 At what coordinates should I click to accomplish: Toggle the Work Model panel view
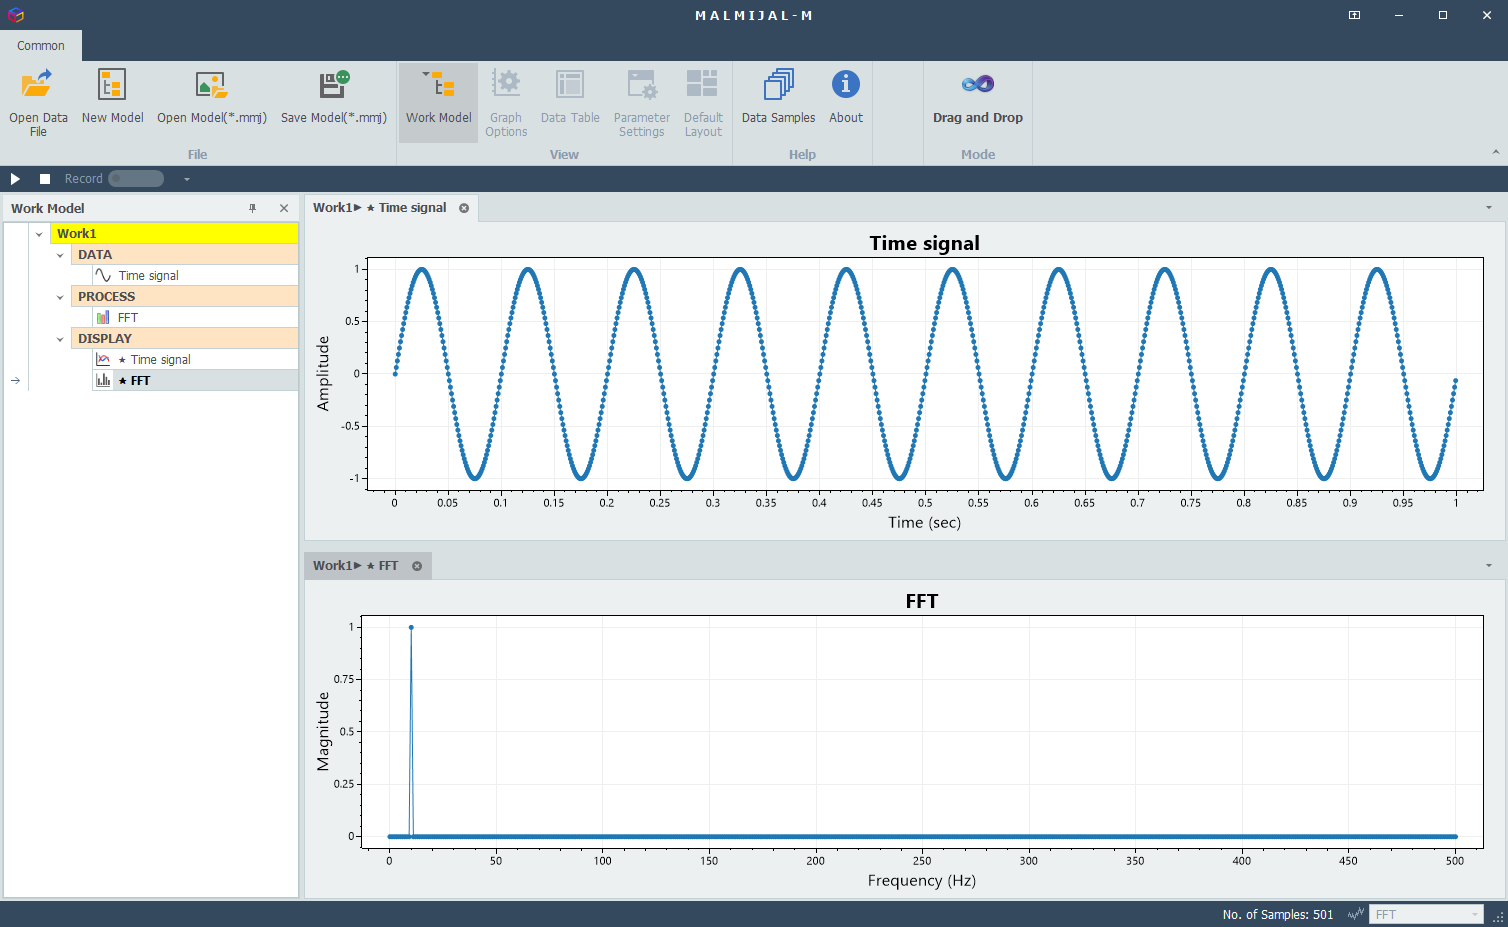pos(438,102)
